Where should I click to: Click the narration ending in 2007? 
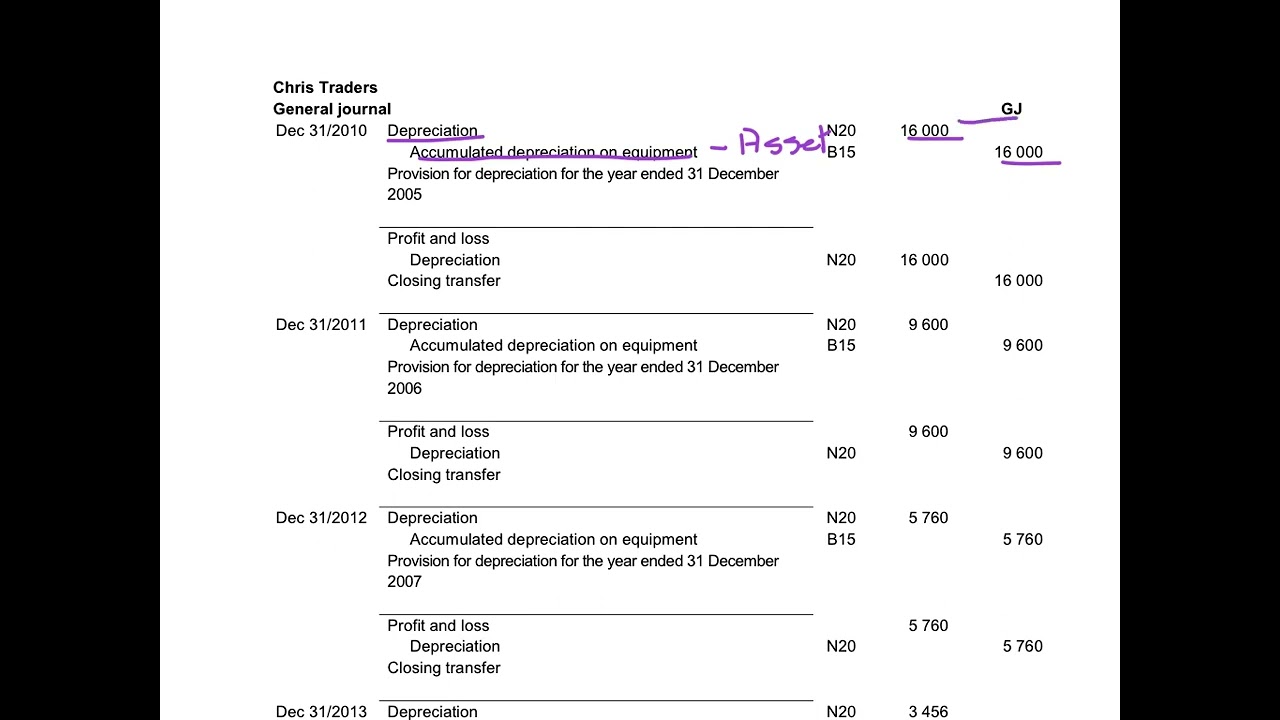583,571
